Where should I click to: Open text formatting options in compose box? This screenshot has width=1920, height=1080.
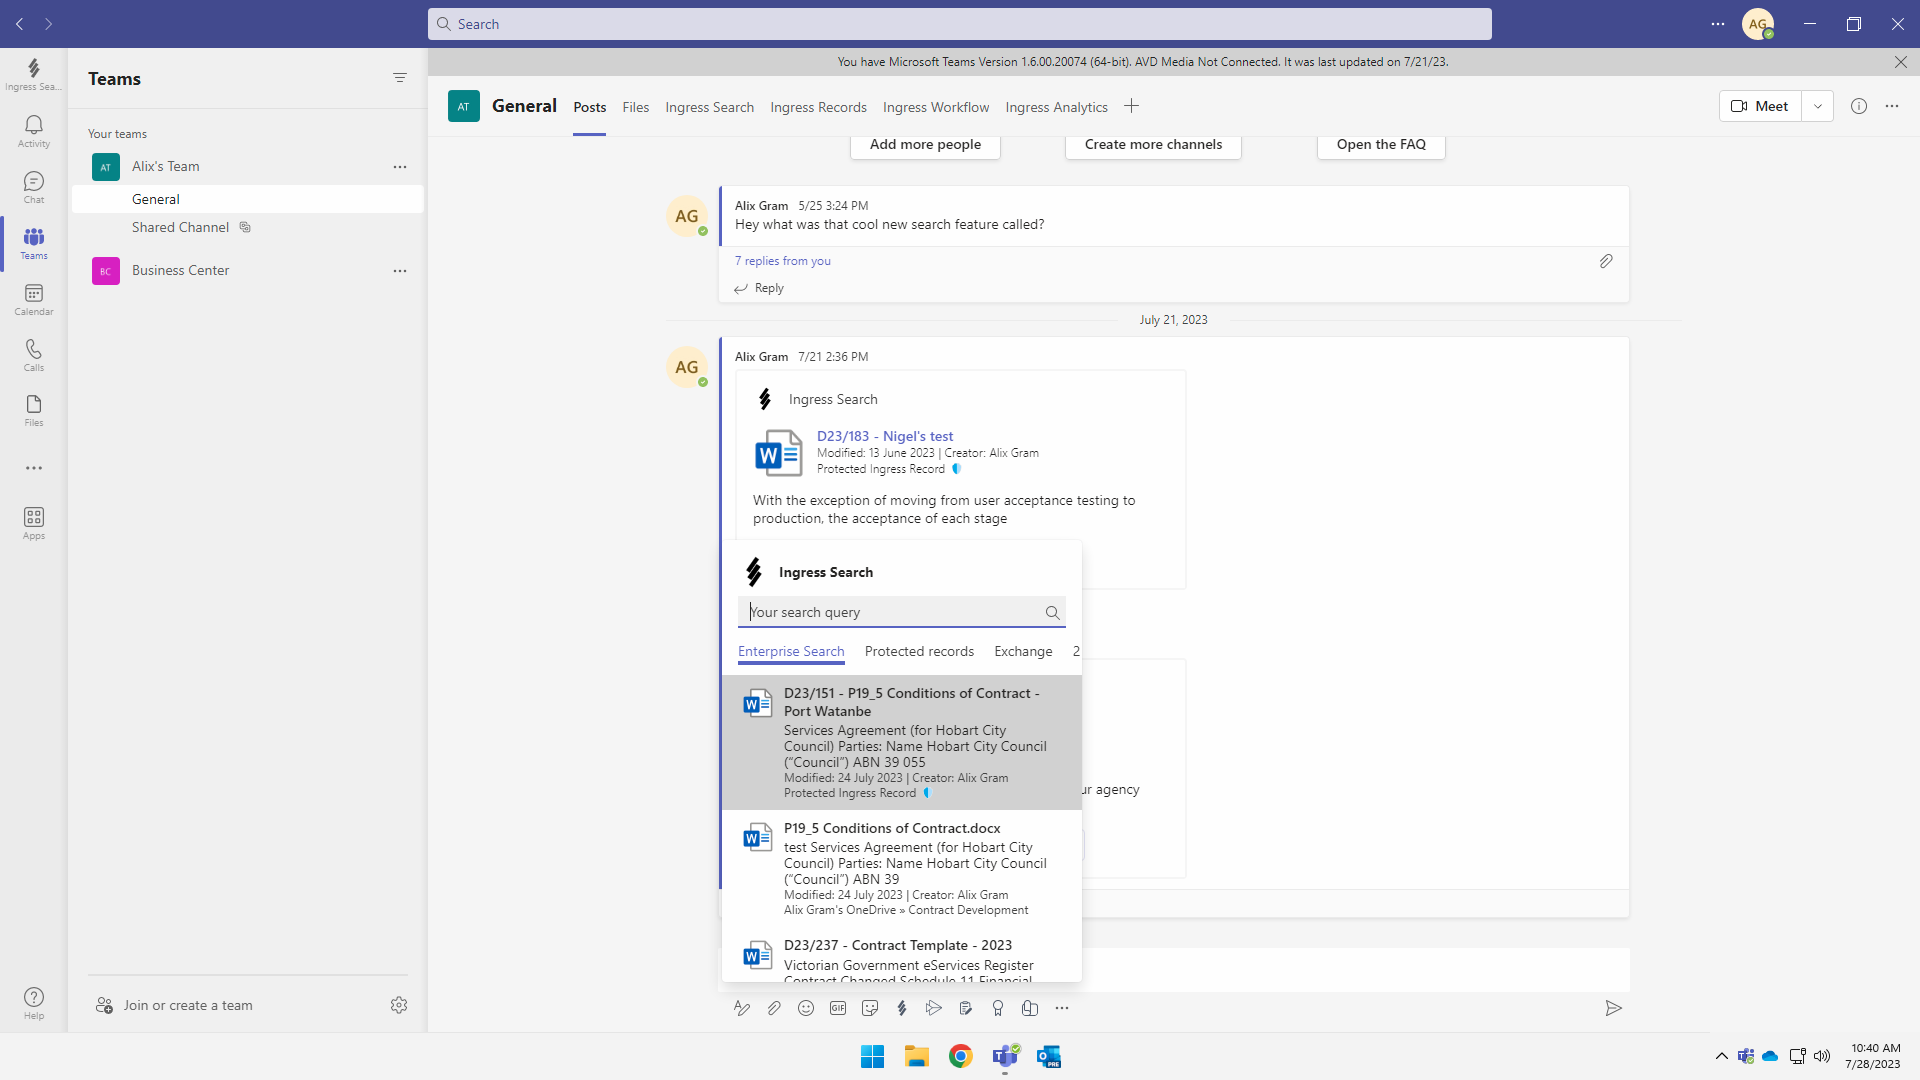point(741,1008)
